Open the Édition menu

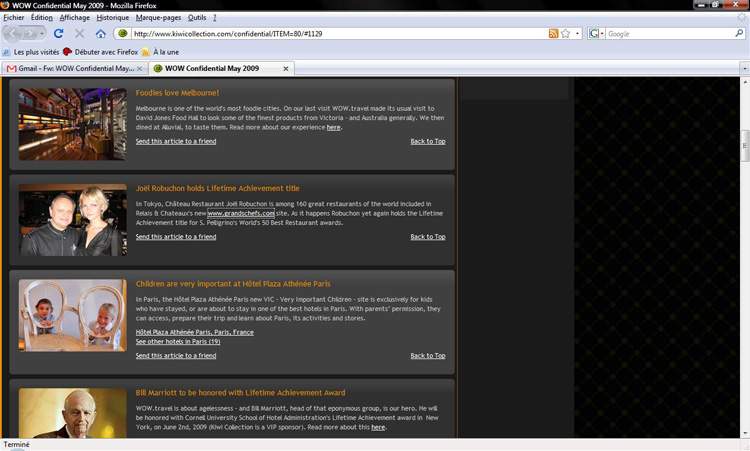tap(42, 18)
